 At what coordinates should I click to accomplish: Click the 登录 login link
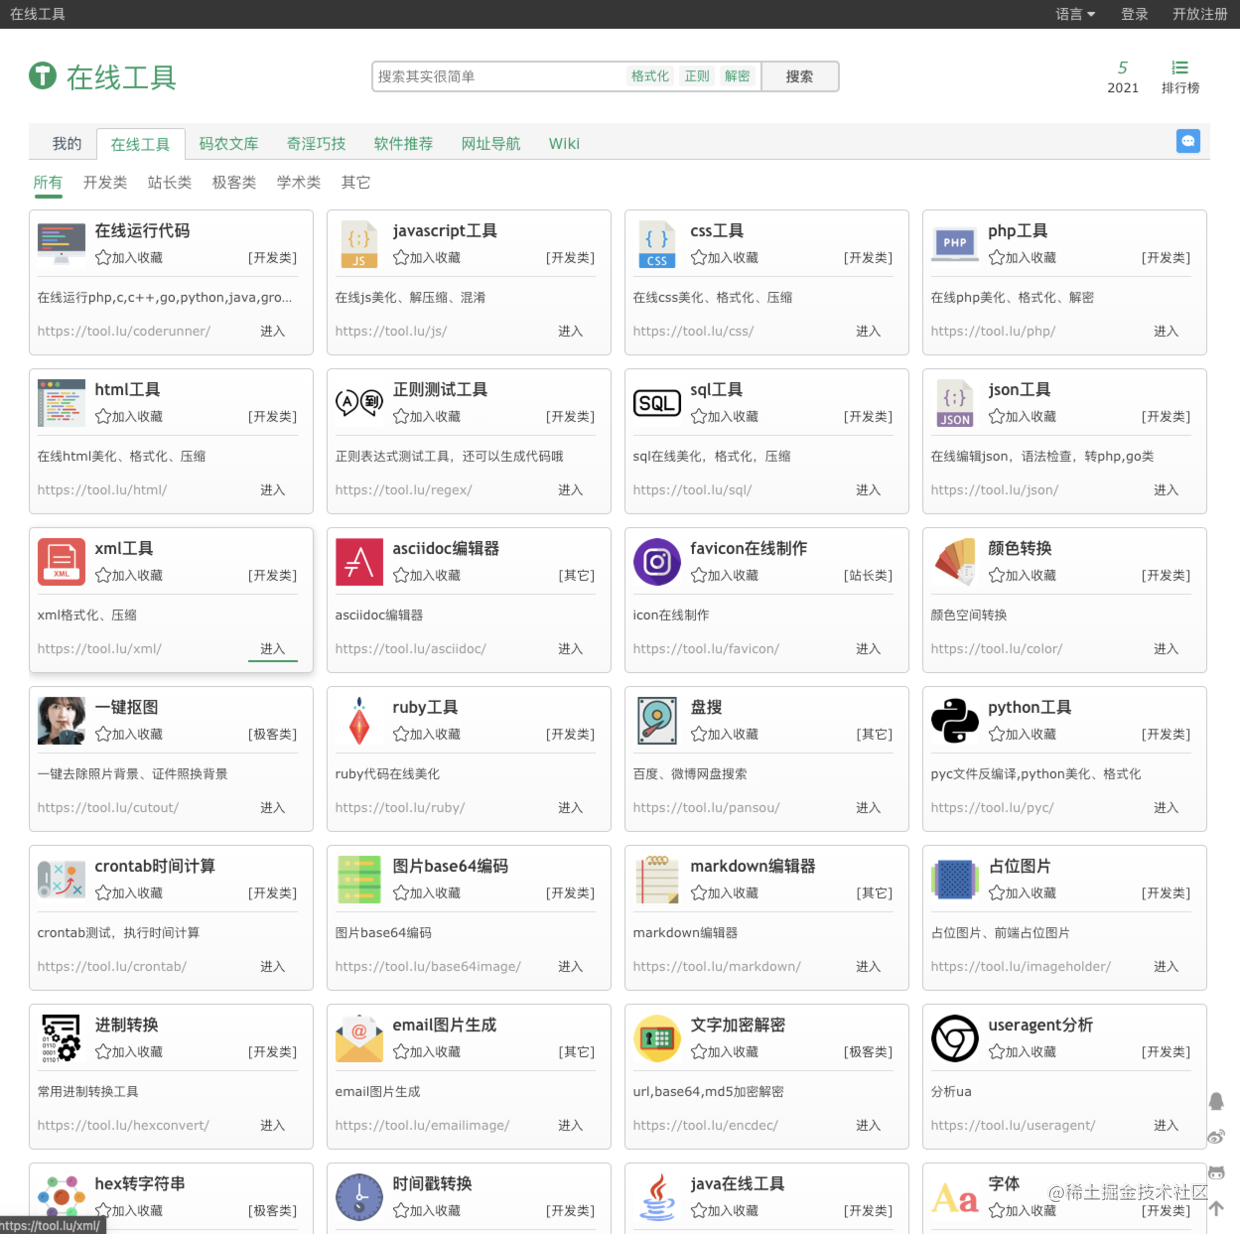pos(1134,14)
